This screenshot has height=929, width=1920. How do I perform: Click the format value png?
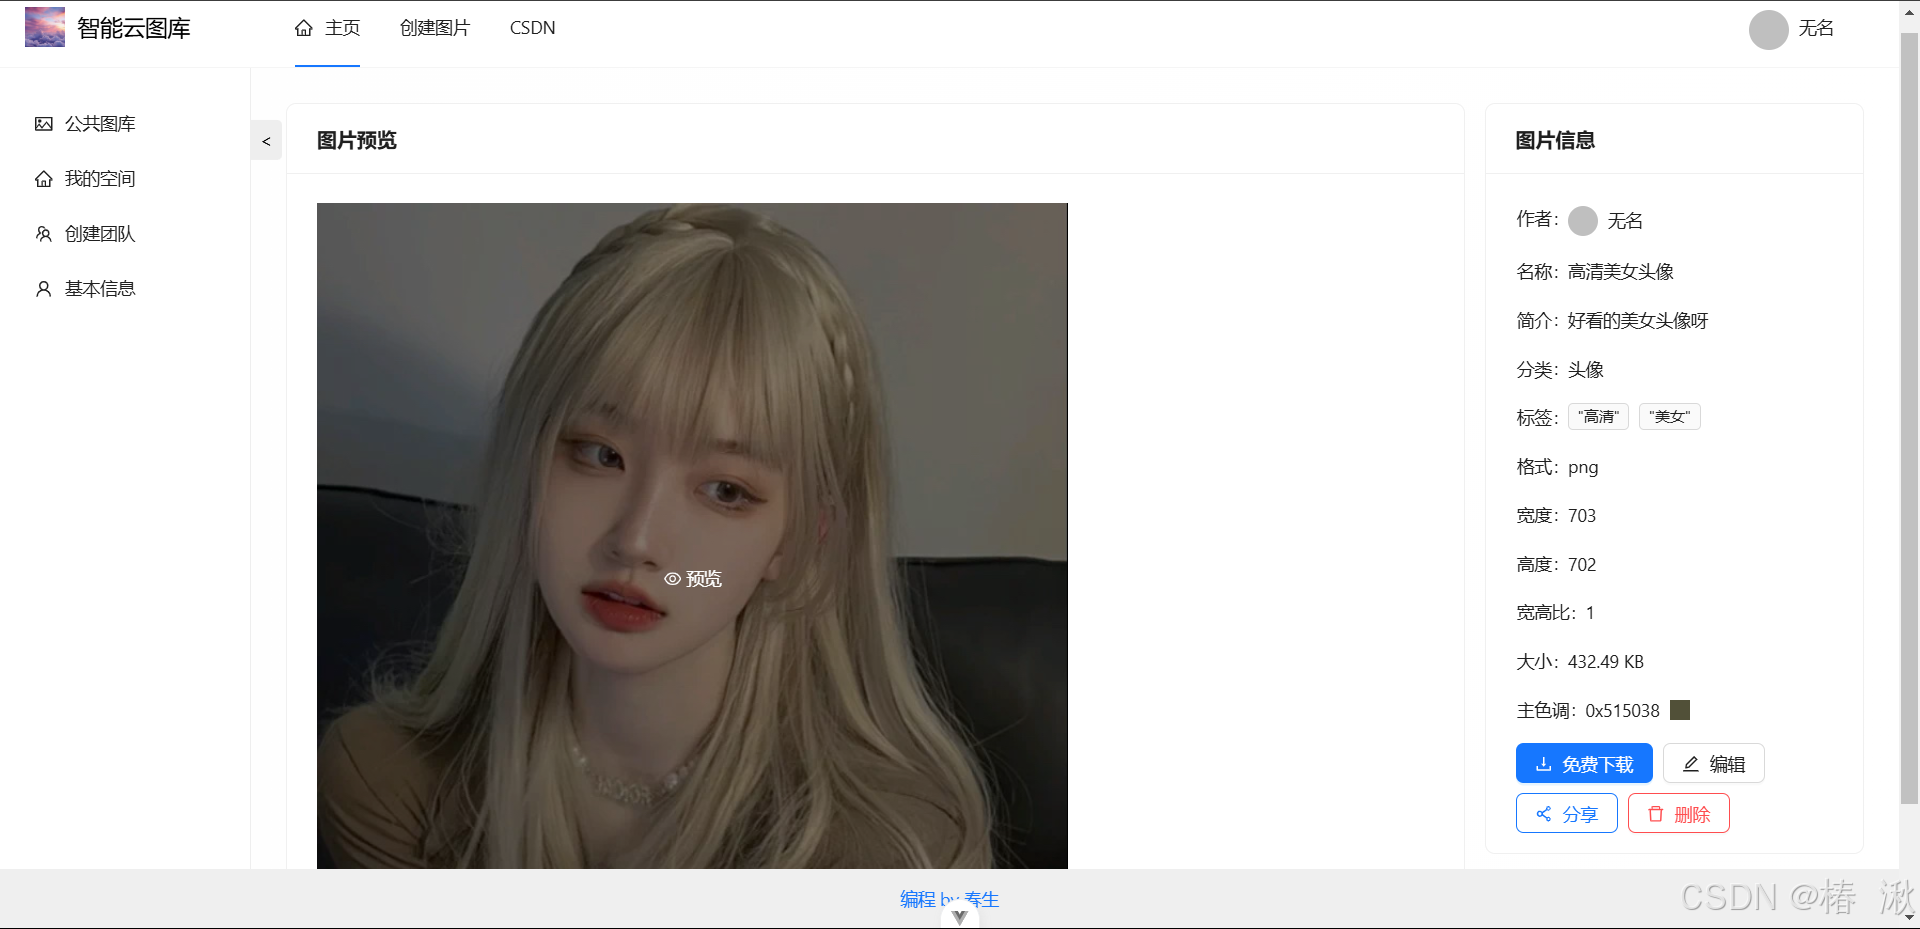1583,468
